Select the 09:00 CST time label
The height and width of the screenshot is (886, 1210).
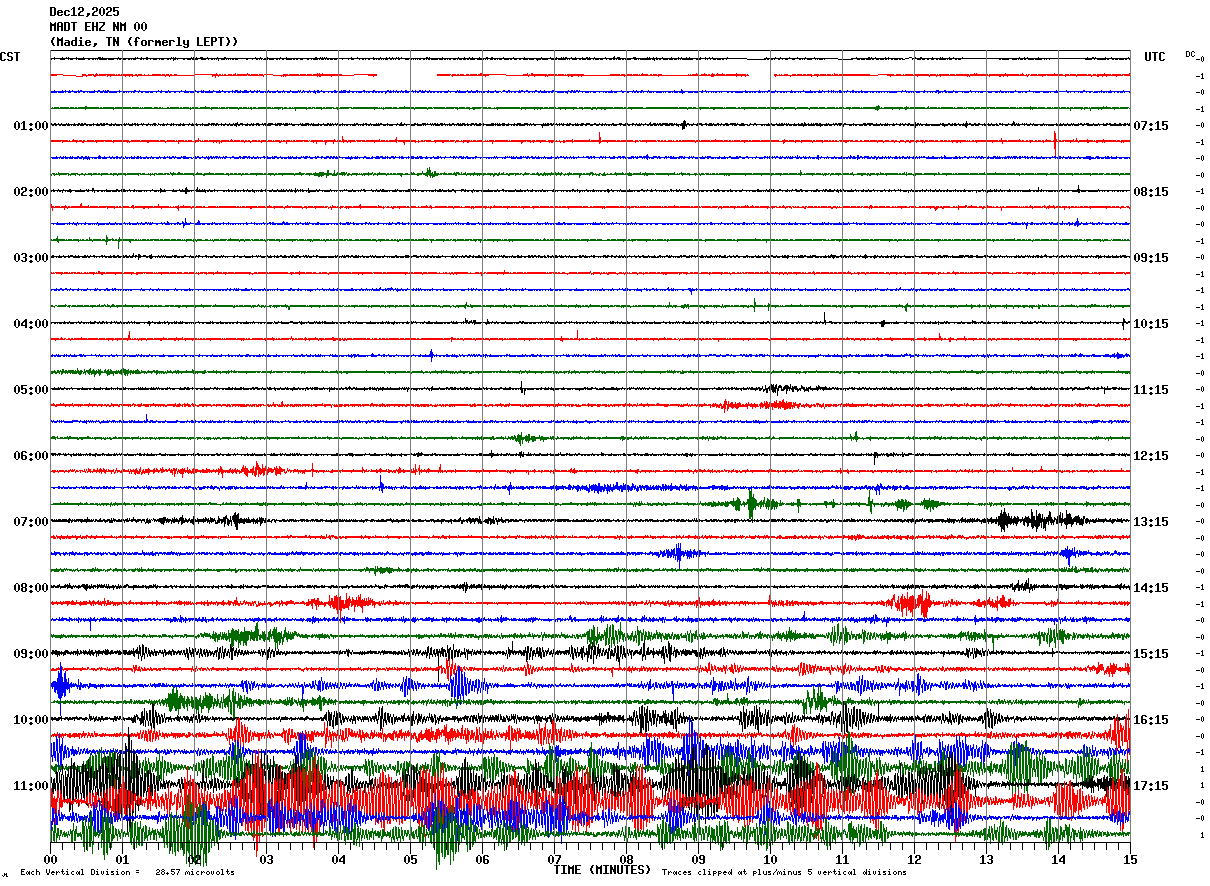point(31,654)
